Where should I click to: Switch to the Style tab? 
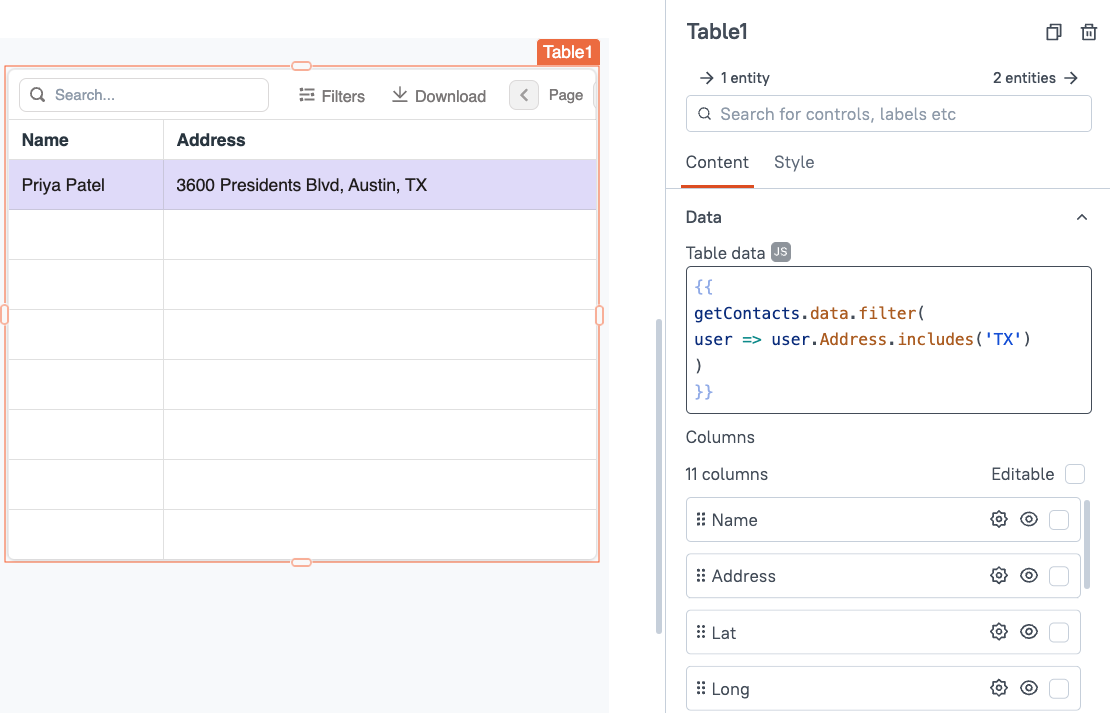(x=794, y=162)
